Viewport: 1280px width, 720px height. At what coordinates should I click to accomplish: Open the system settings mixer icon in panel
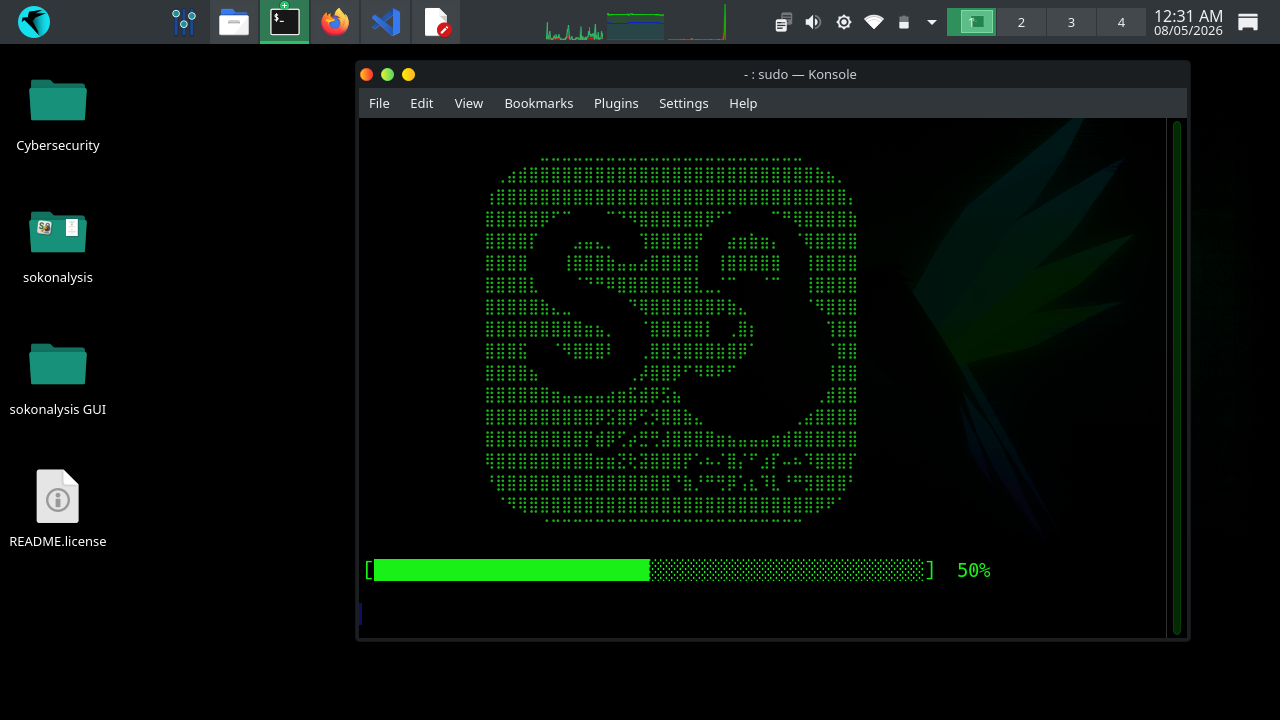(184, 22)
